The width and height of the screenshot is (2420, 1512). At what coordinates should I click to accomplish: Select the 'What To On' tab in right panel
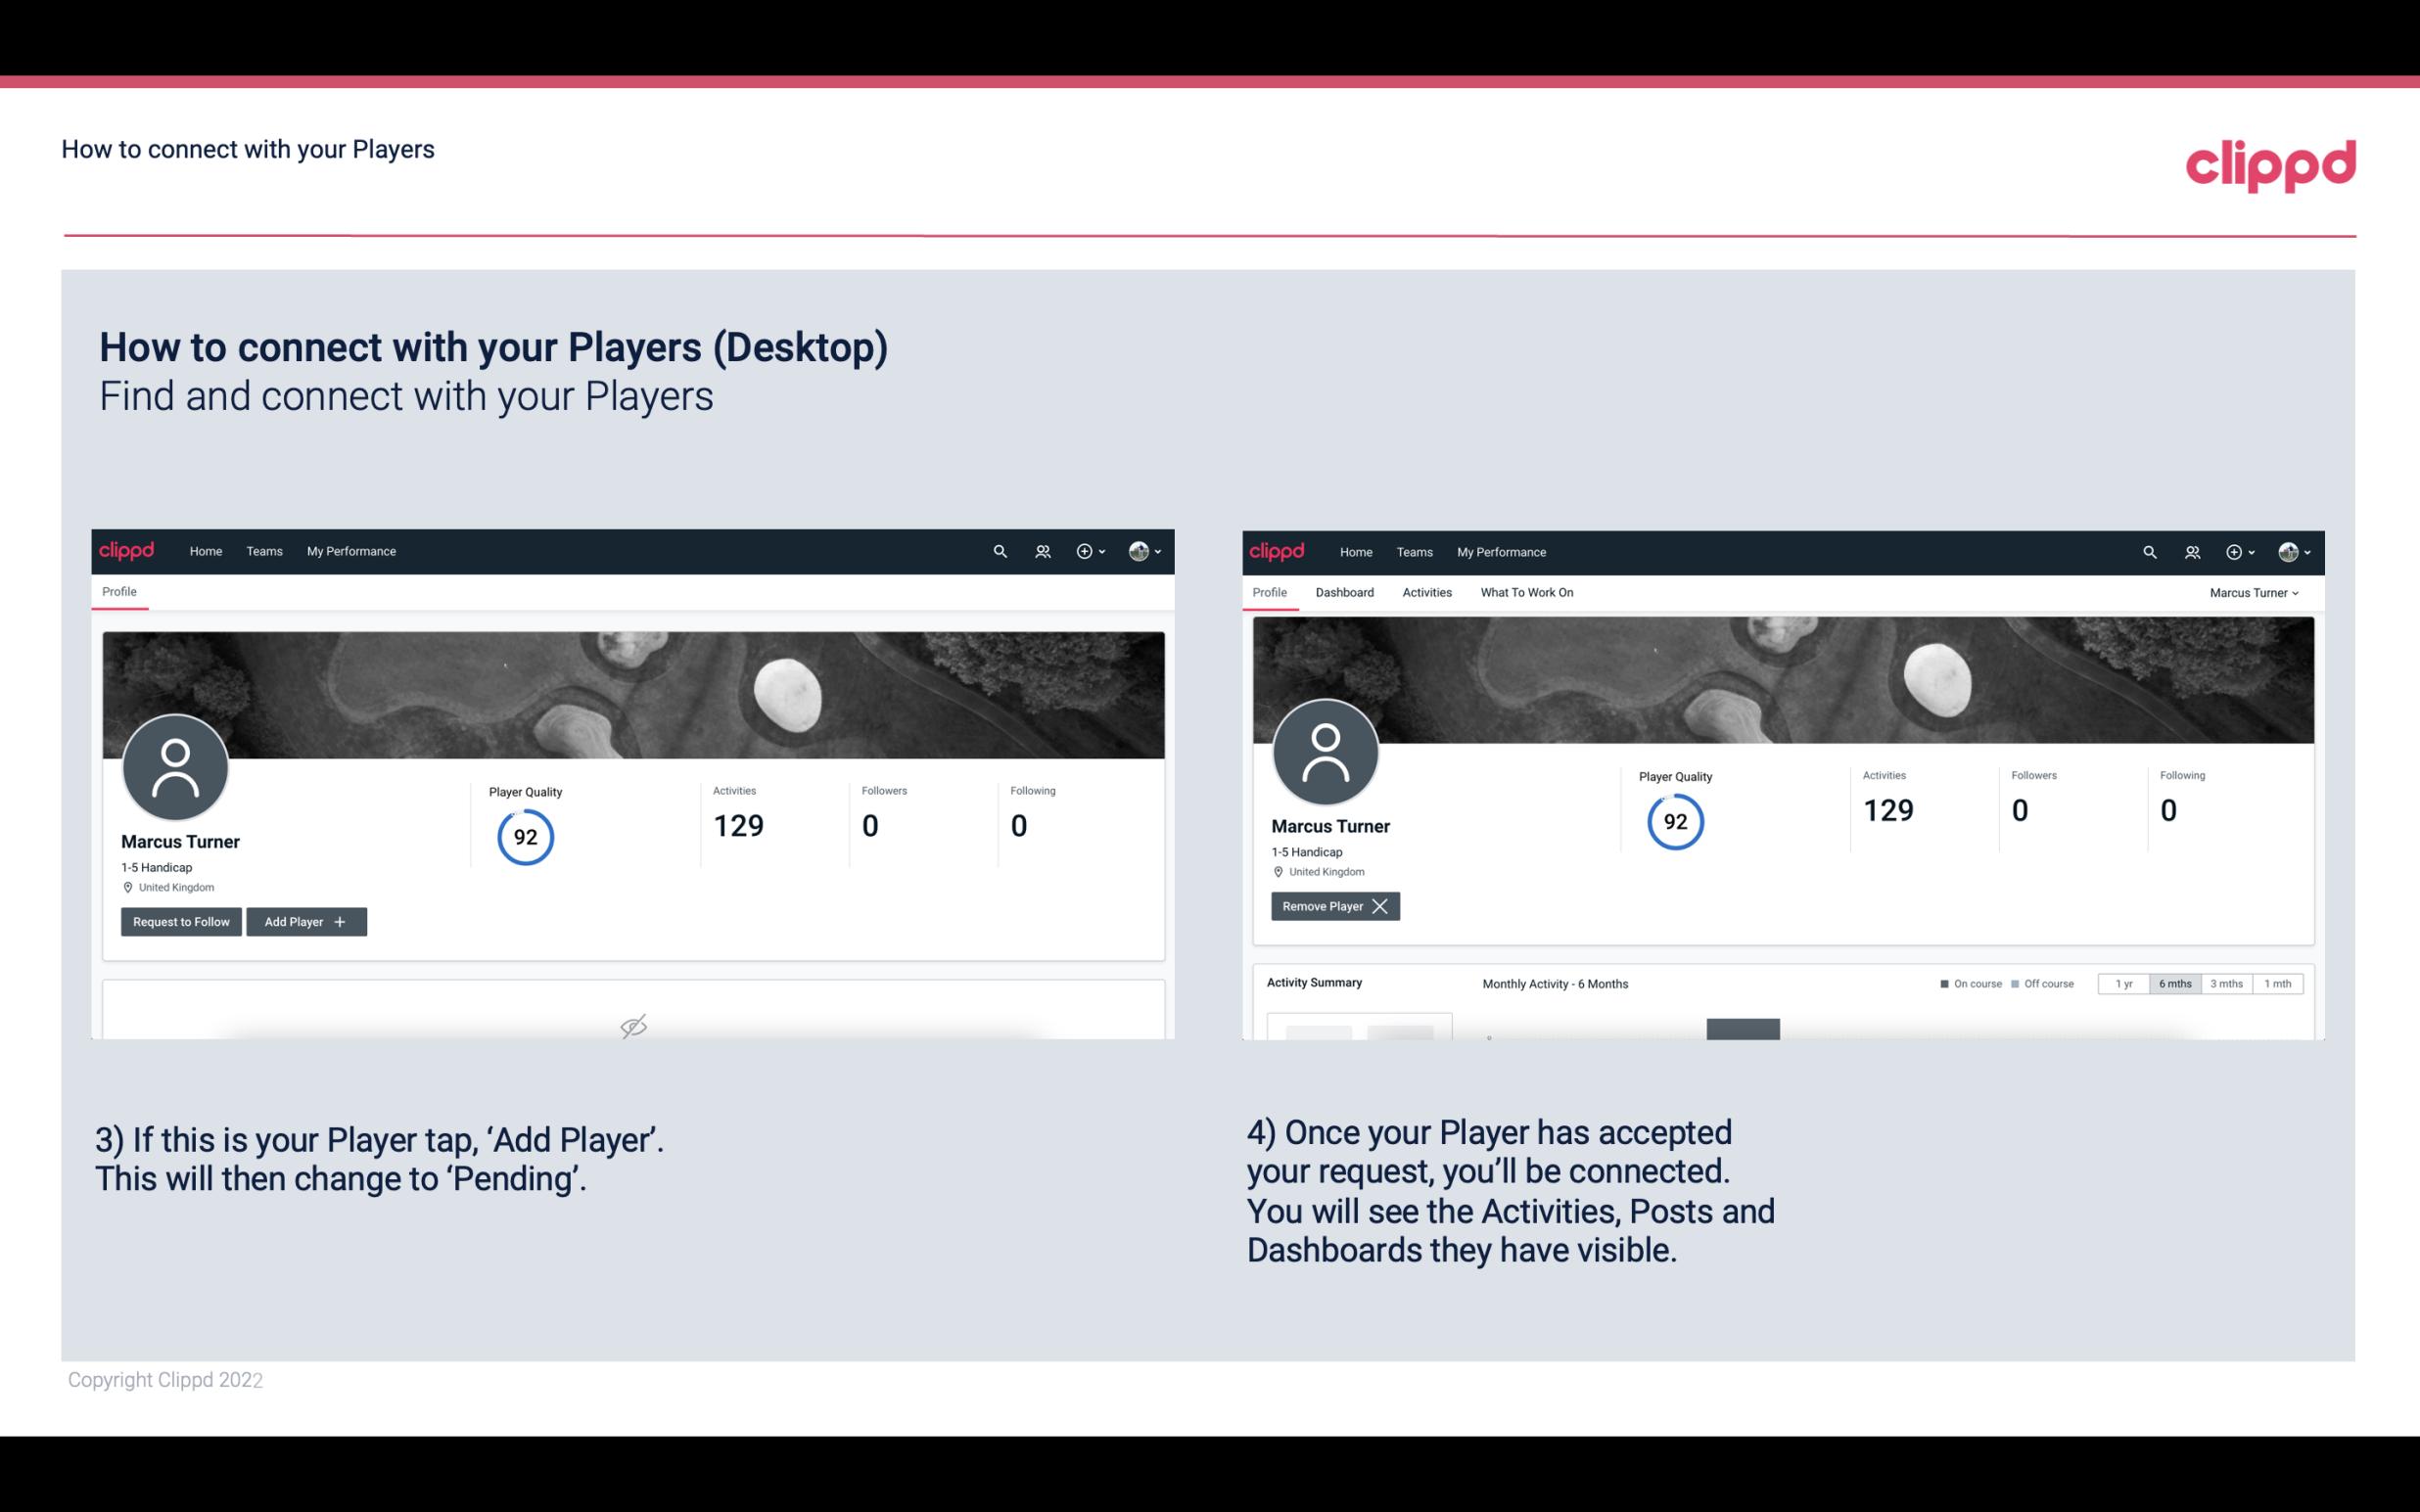1526,592
